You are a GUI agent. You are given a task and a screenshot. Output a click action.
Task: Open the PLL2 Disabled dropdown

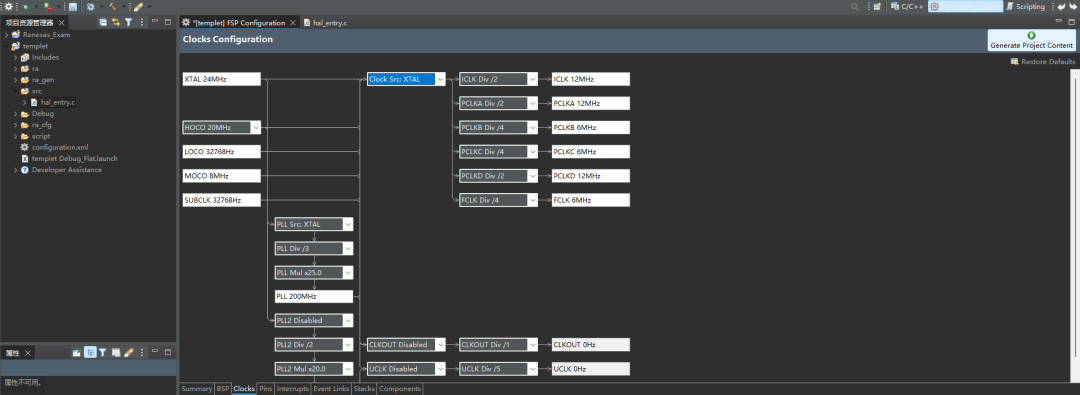pos(348,321)
